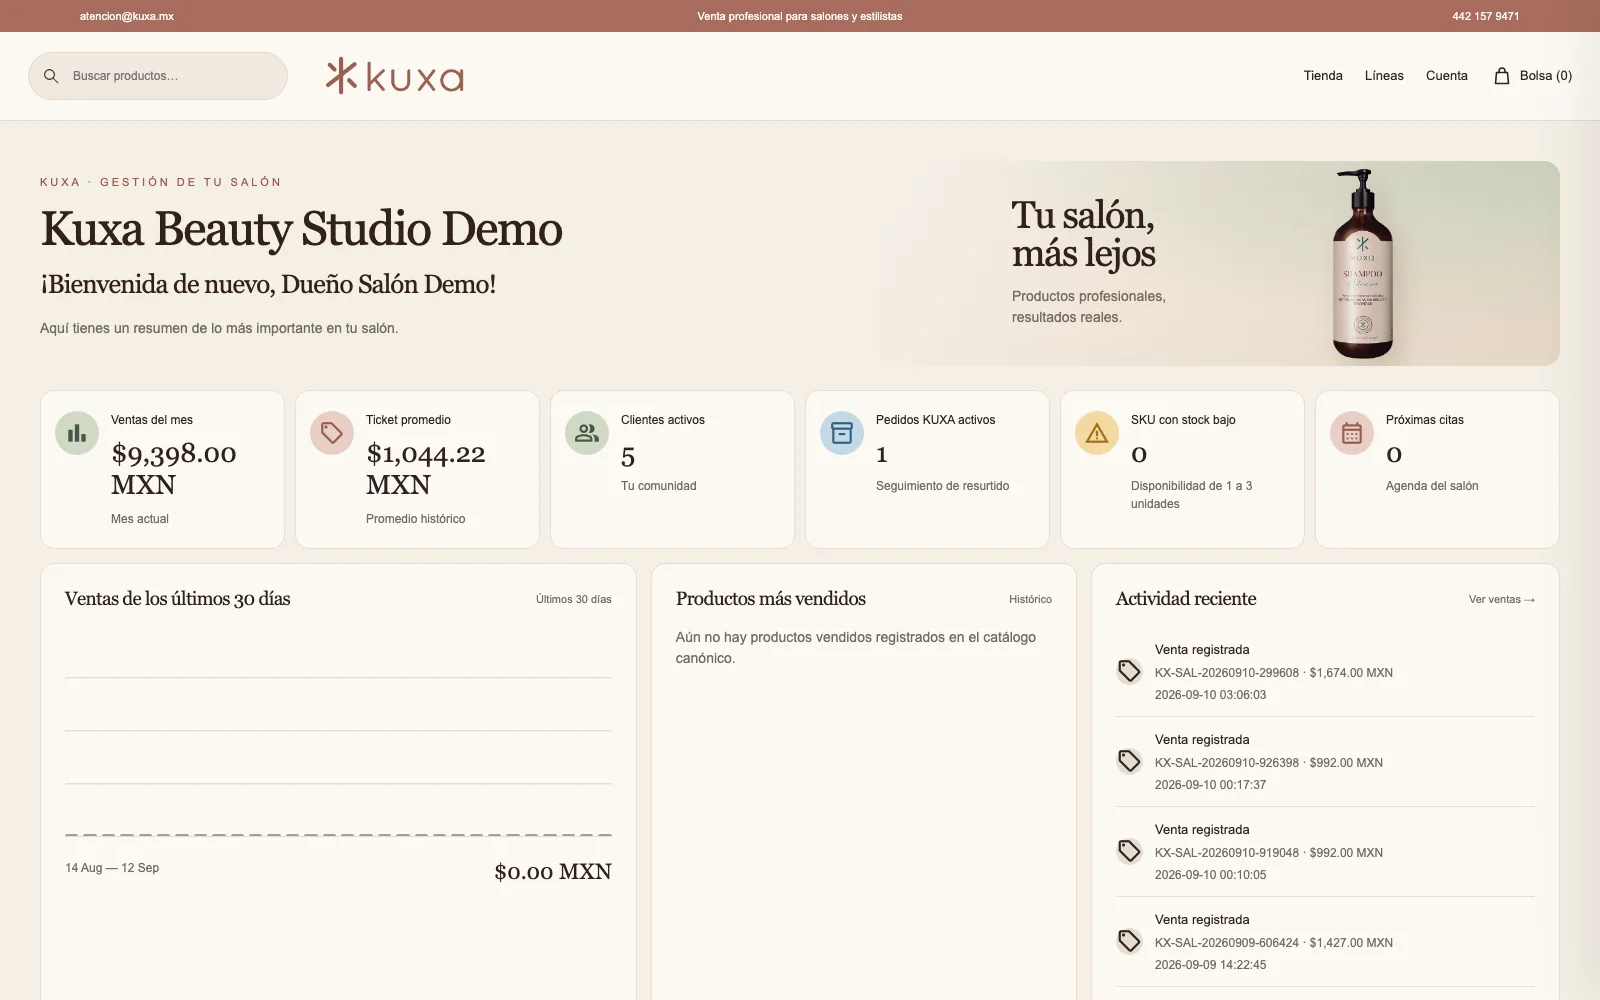
Task: Click the Ventas de los últimos 30 días title
Action: (x=178, y=599)
